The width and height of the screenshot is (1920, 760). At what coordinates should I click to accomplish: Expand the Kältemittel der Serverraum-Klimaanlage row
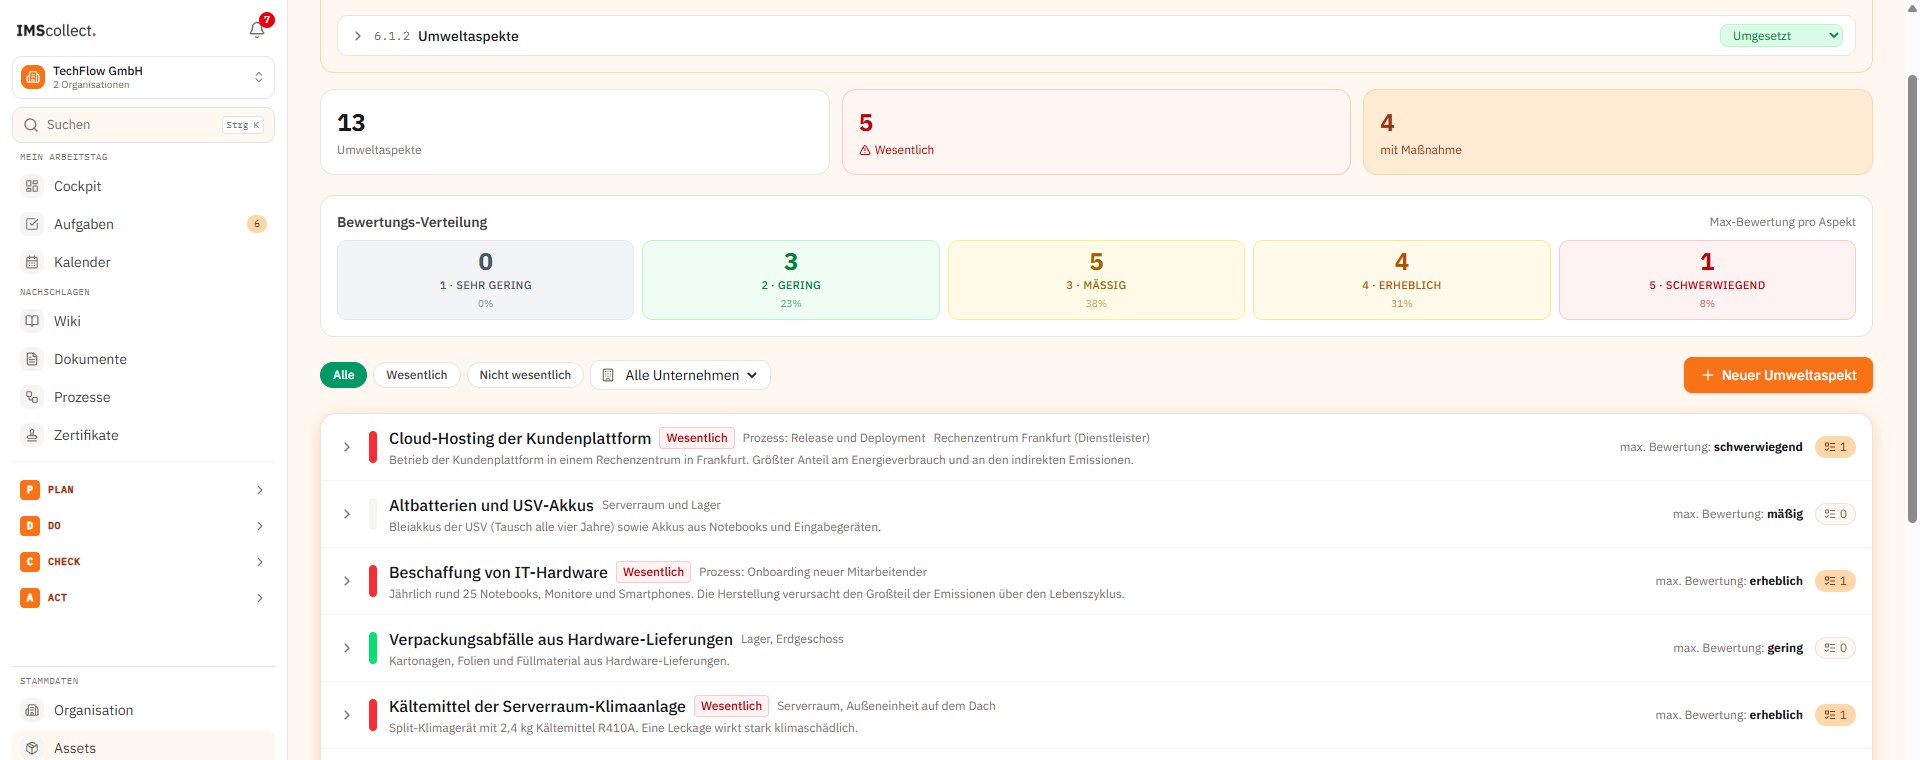(347, 715)
